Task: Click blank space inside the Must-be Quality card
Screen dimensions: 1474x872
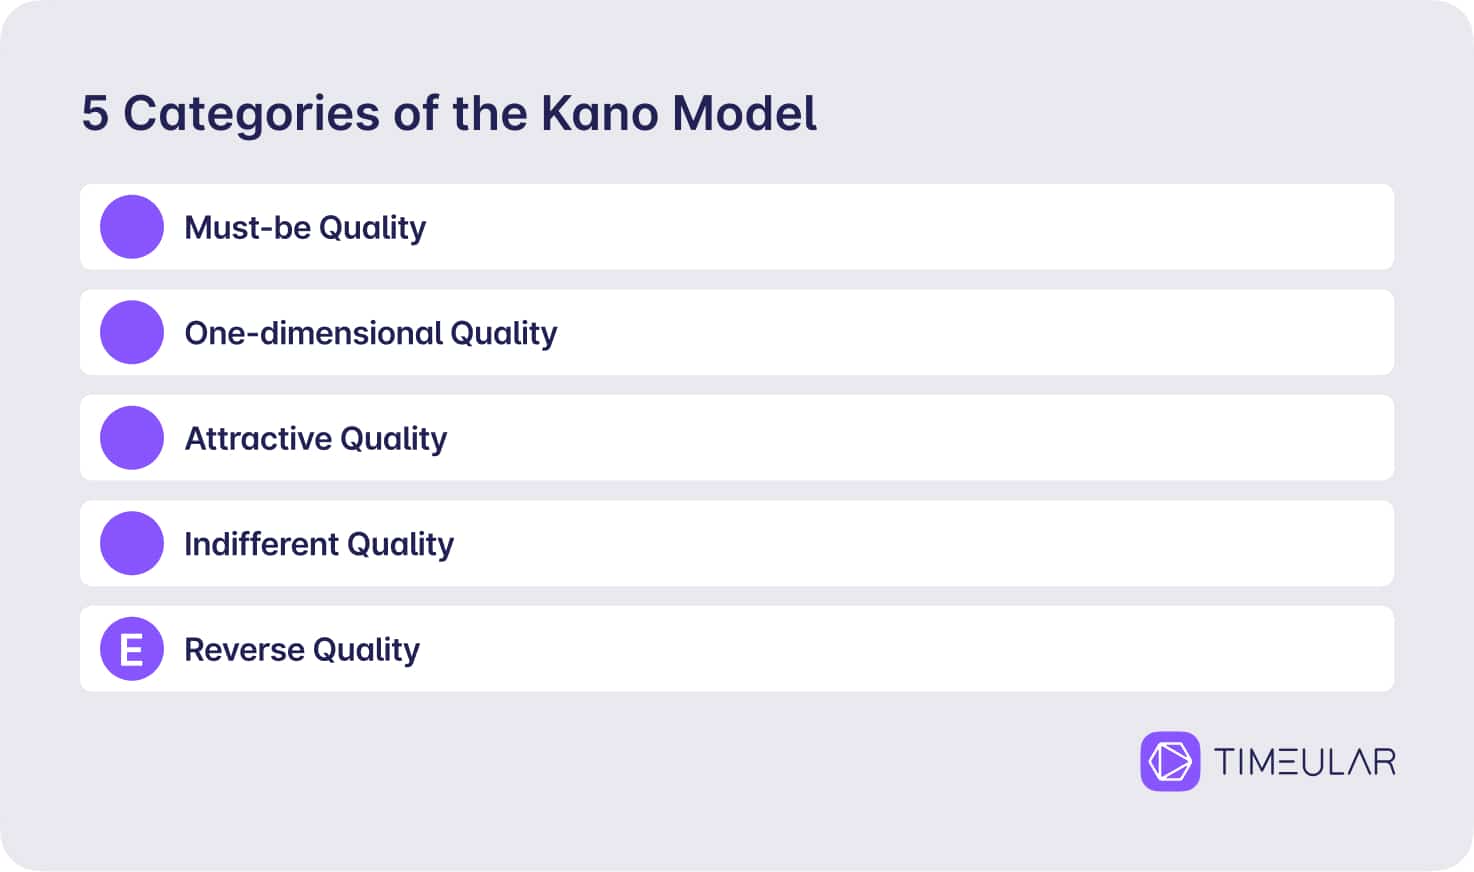Action: (x=900, y=227)
